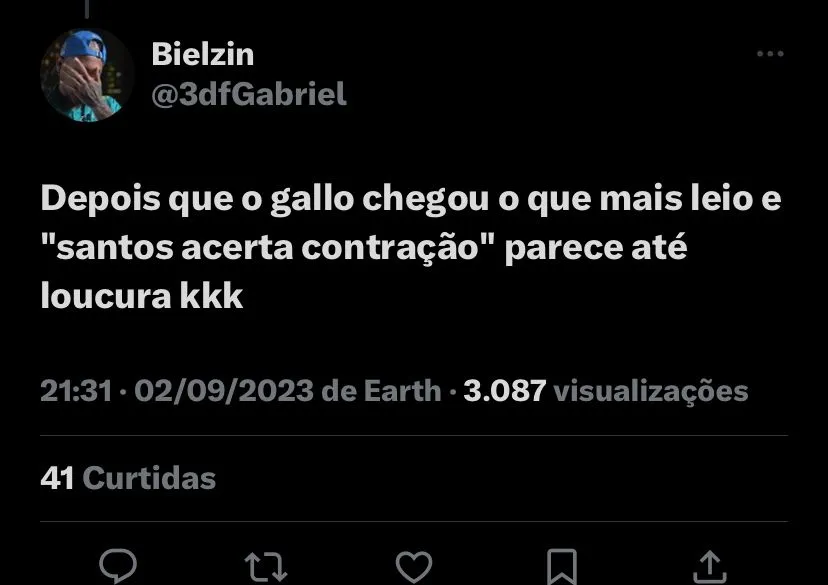The width and height of the screenshot is (828, 585).
Task: Save the tweet with the bookmark icon
Action: [561, 567]
